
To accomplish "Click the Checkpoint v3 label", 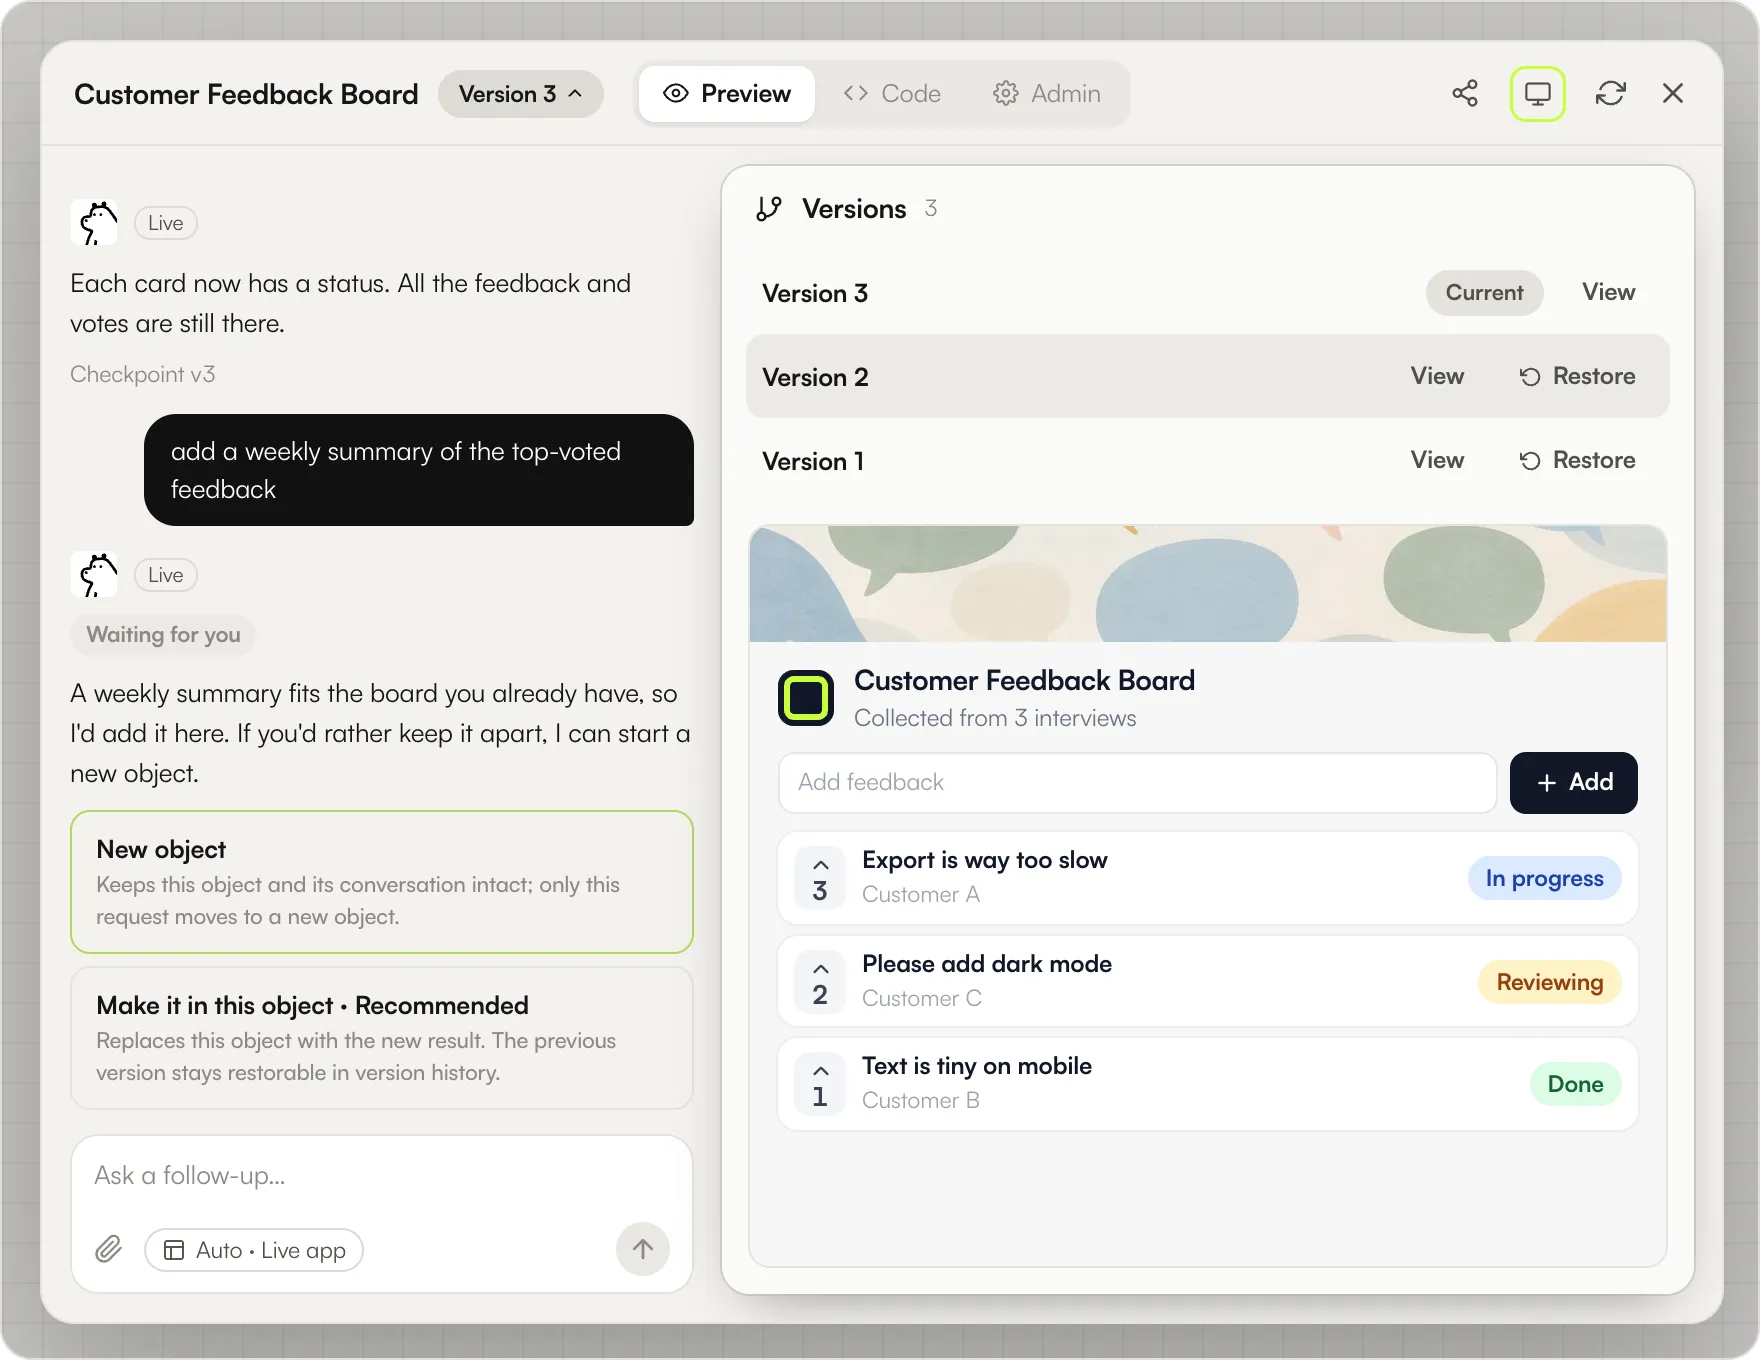I will (143, 374).
